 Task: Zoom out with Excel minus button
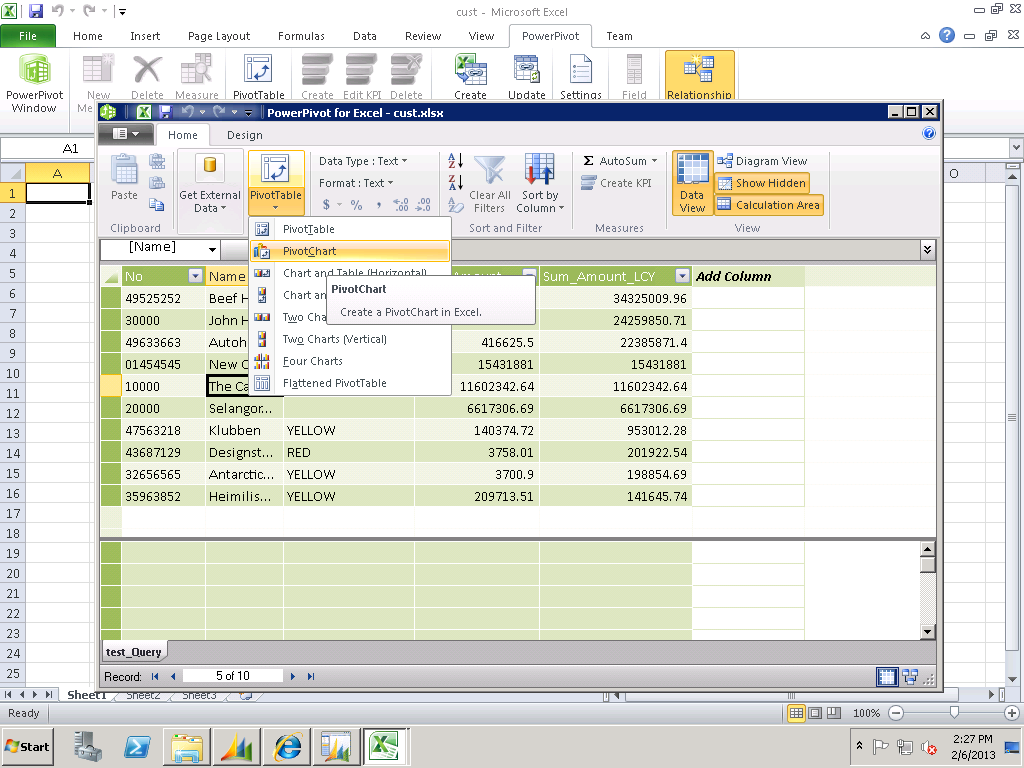(x=896, y=713)
